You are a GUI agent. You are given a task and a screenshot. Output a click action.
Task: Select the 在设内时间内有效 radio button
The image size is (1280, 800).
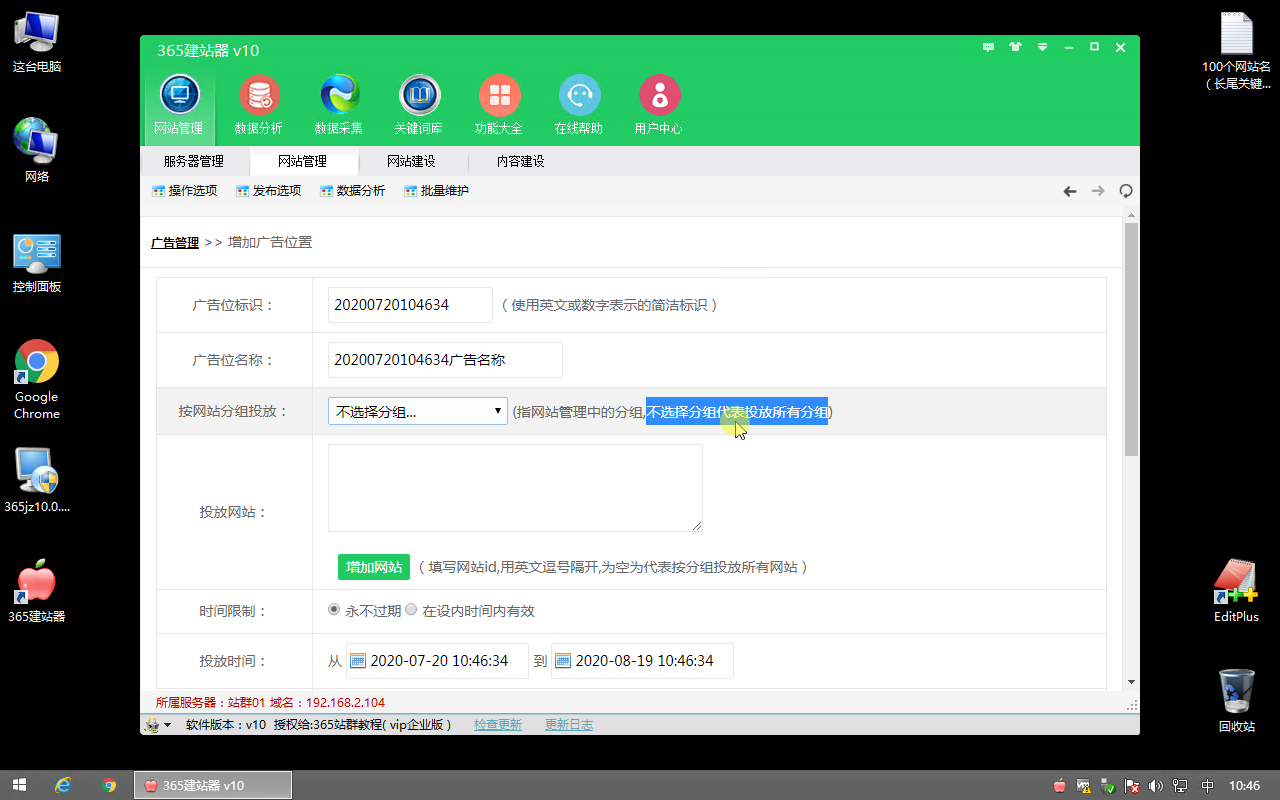coord(411,609)
